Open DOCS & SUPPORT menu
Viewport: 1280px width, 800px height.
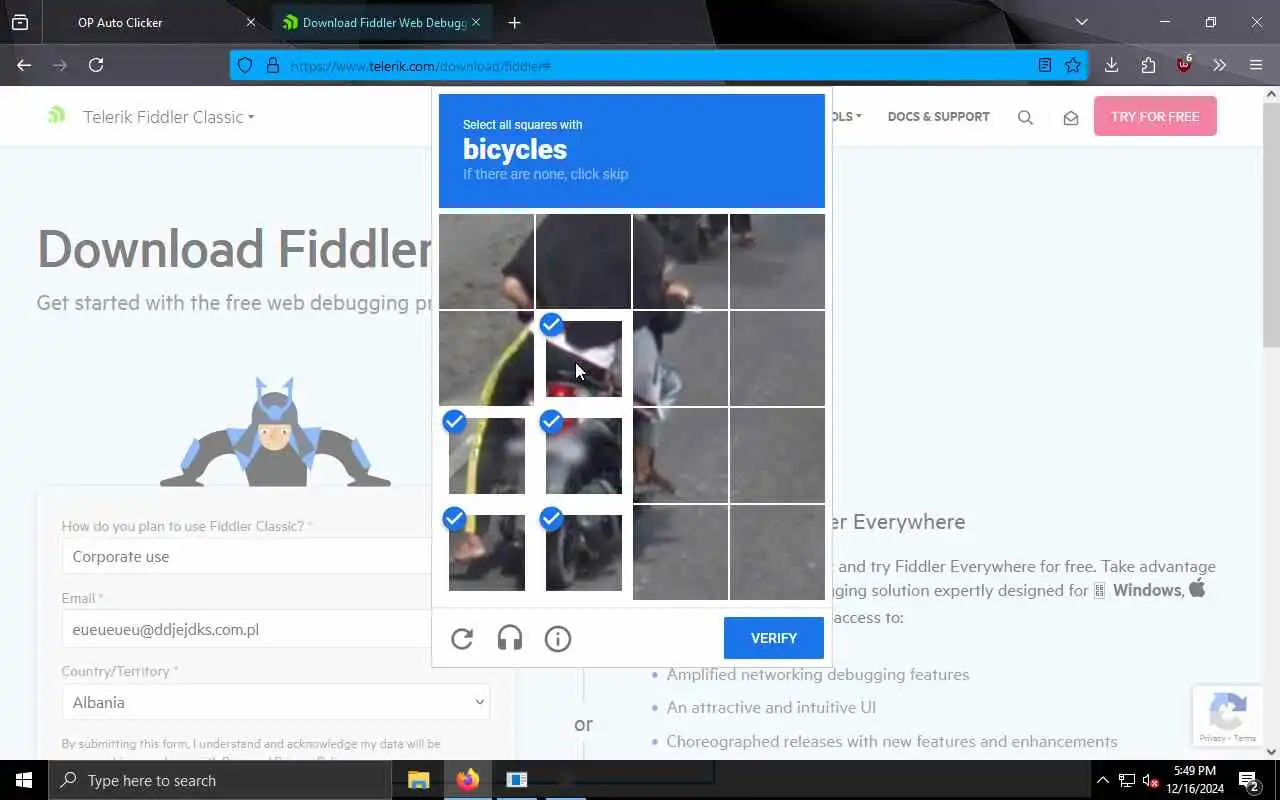pos(938,116)
